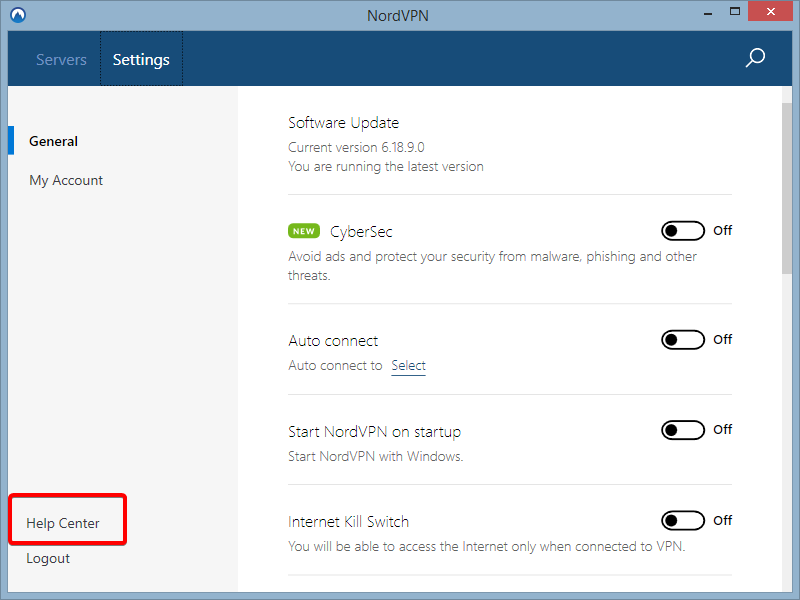The height and width of the screenshot is (600, 800).
Task: Open the Settings tab
Action: (x=141, y=59)
